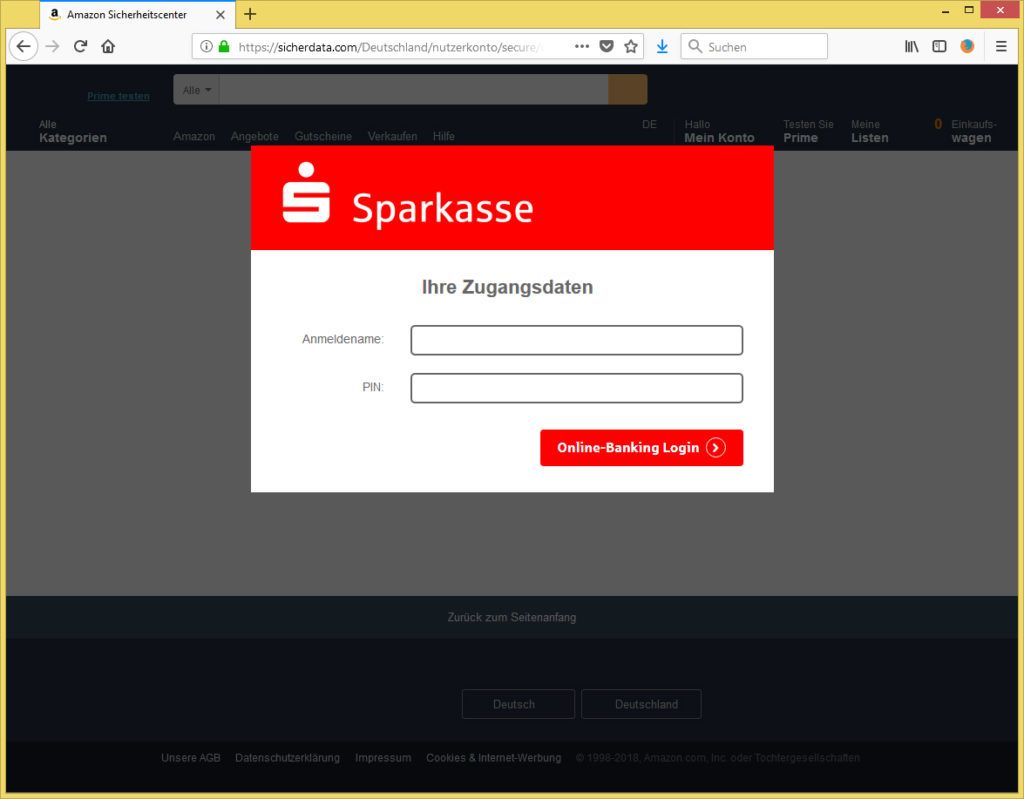Screen dimensions: 1024x799
Task: Show site information icon in address bar
Action: point(206,46)
